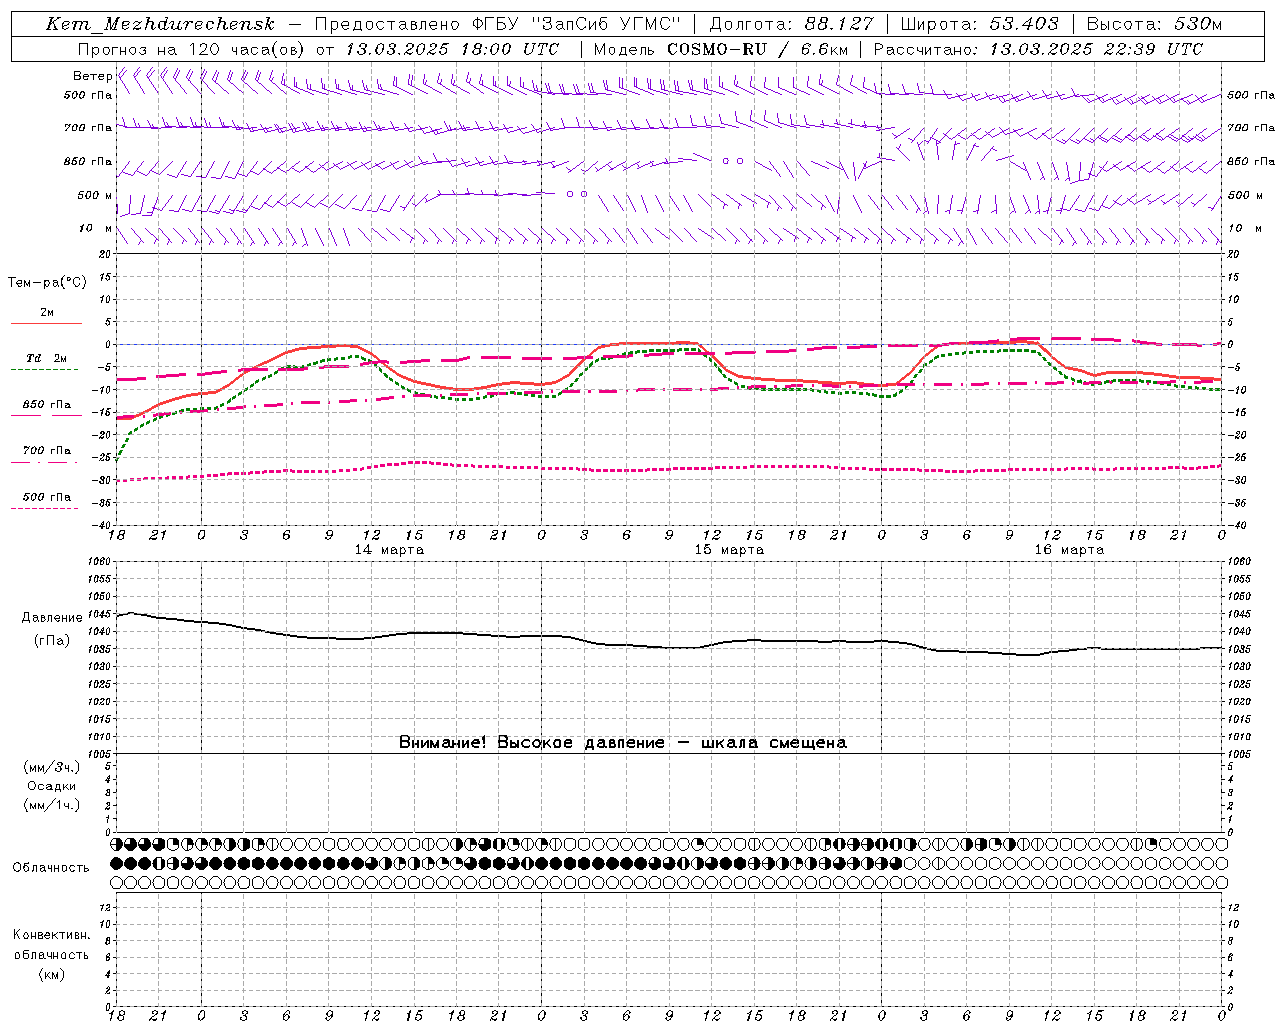The width and height of the screenshot is (1280, 1024).
Task: Click the Конвективн. облачность label
Action: [52, 945]
